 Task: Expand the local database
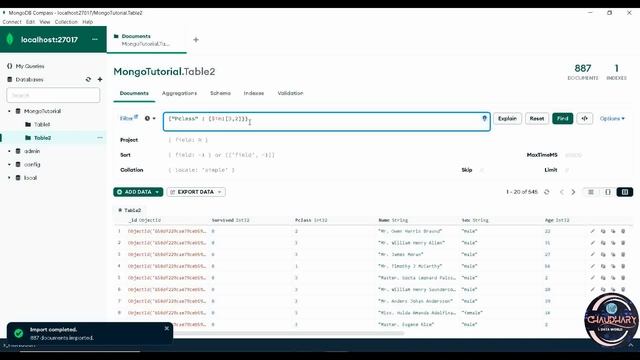coord(9,178)
